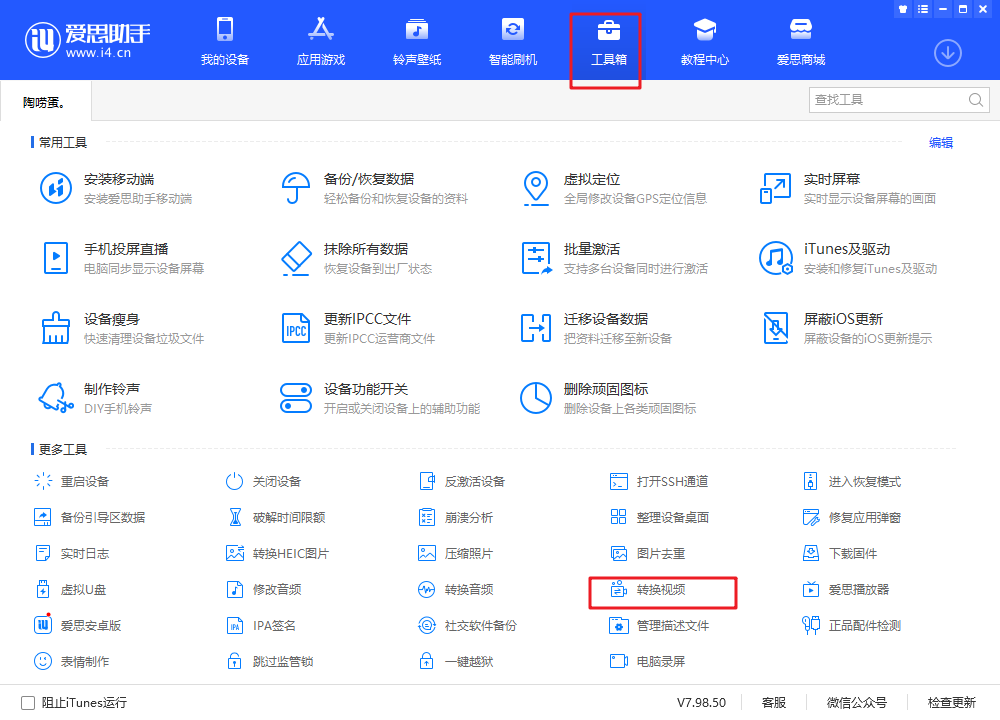Open 迁移设备数据 transfer icon

536,328
